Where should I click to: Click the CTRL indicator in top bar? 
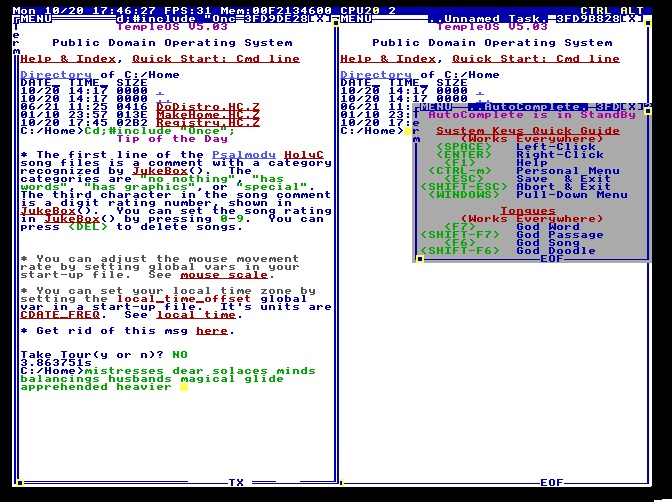pyautogui.click(x=596, y=11)
